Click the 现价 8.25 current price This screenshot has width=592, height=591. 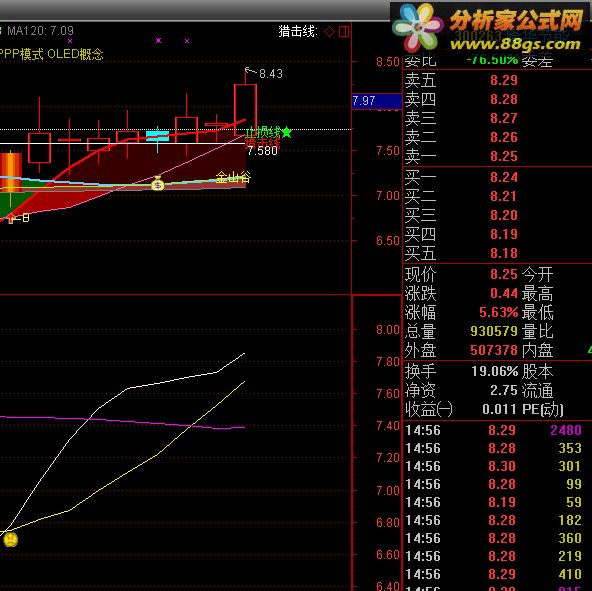(504, 274)
